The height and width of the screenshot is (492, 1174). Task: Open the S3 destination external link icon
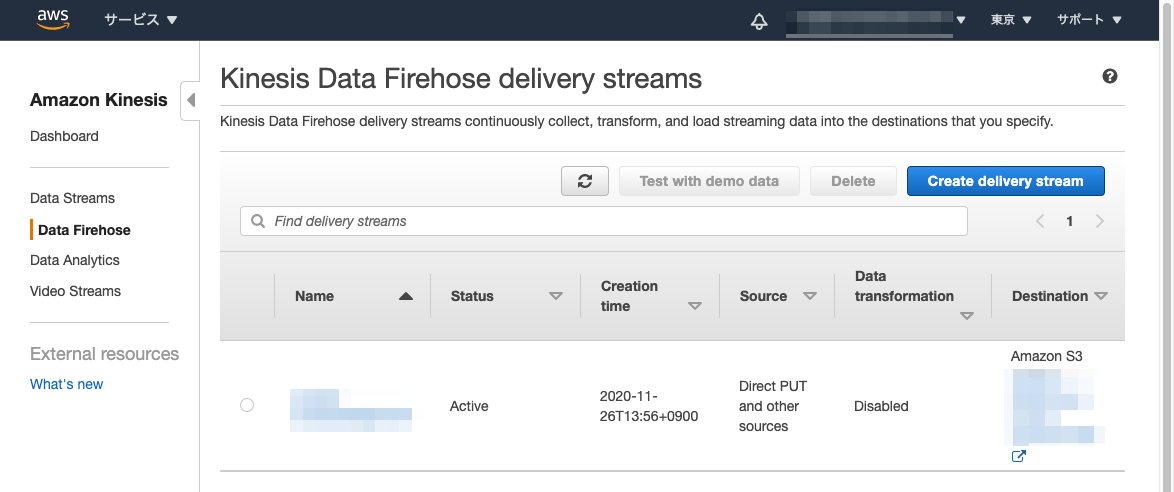coord(1018,456)
